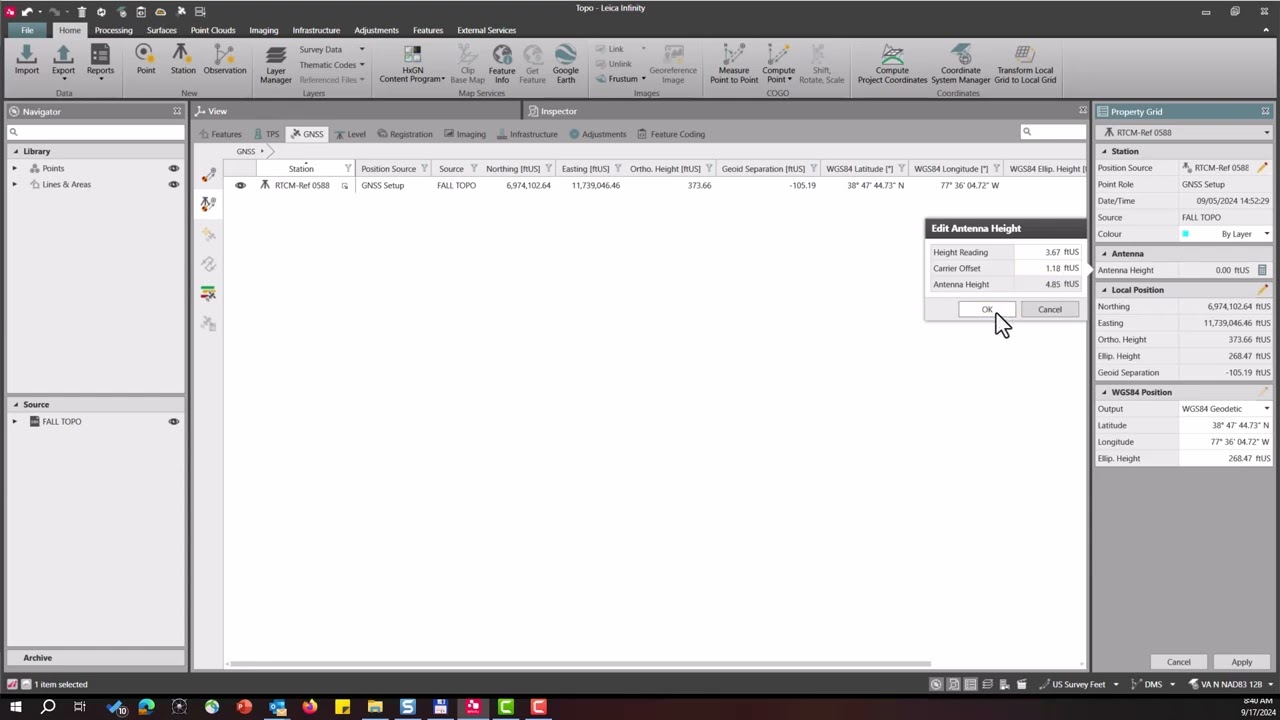Toggle visibility of the Points library item
This screenshot has height=720, width=1280.
174,168
